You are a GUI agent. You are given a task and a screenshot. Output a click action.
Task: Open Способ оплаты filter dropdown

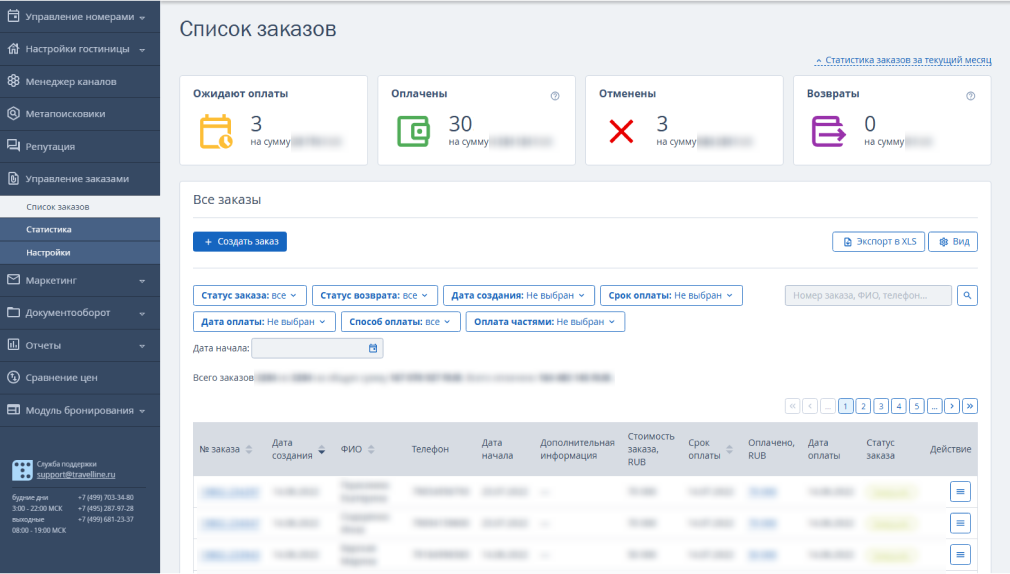(400, 321)
